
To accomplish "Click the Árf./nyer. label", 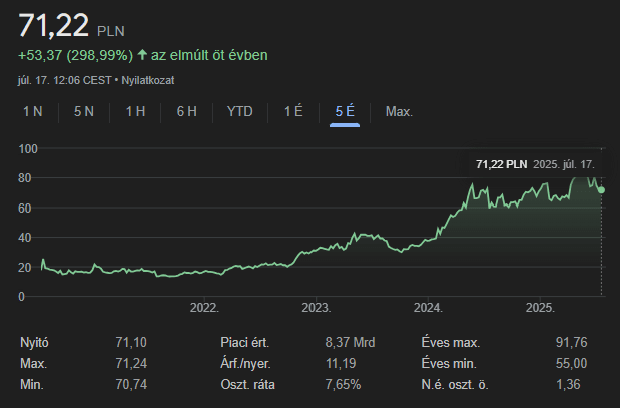I will 245,364.
